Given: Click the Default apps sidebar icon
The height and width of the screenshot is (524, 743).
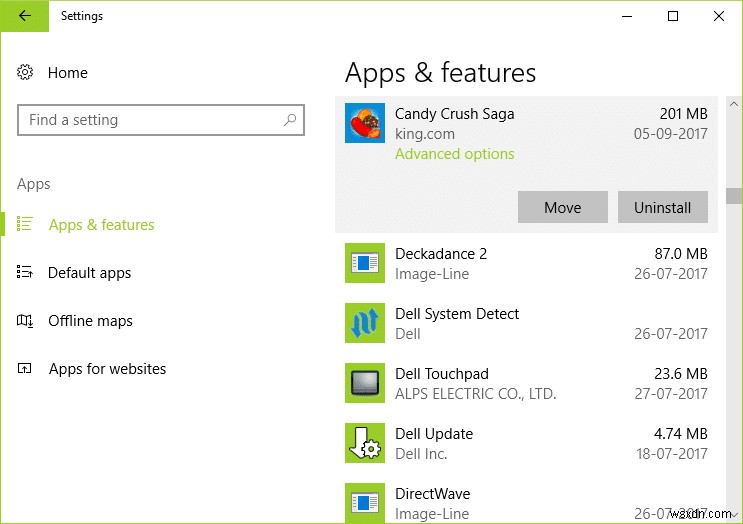Looking at the screenshot, I should pyautogui.click(x=24, y=272).
